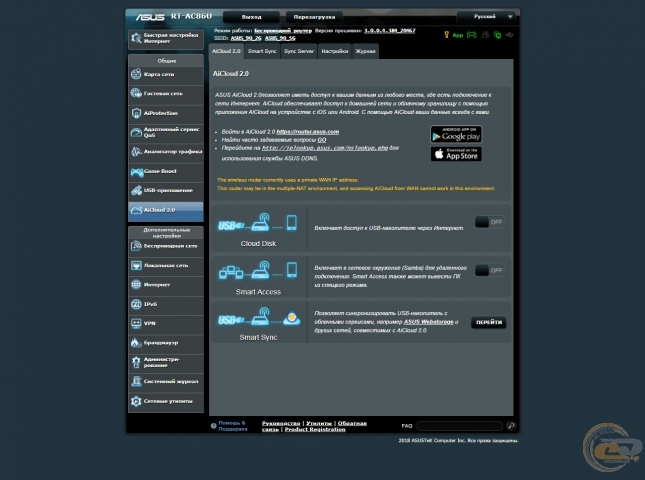The height and width of the screenshot is (480, 645).
Task: Open Administration (Администрирование) page
Action: [165, 362]
